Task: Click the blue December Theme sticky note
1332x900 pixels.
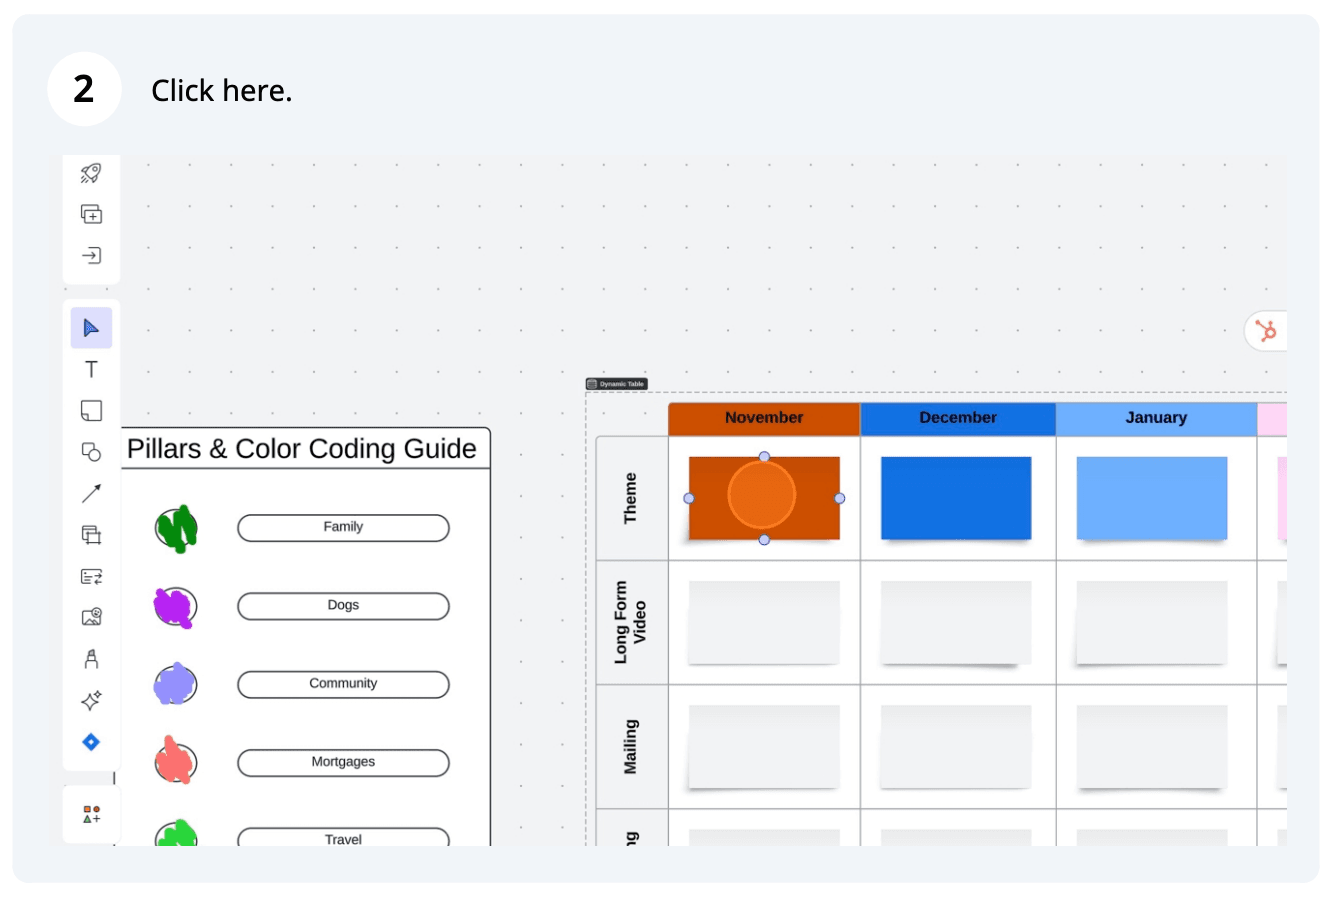Action: click(x=956, y=498)
